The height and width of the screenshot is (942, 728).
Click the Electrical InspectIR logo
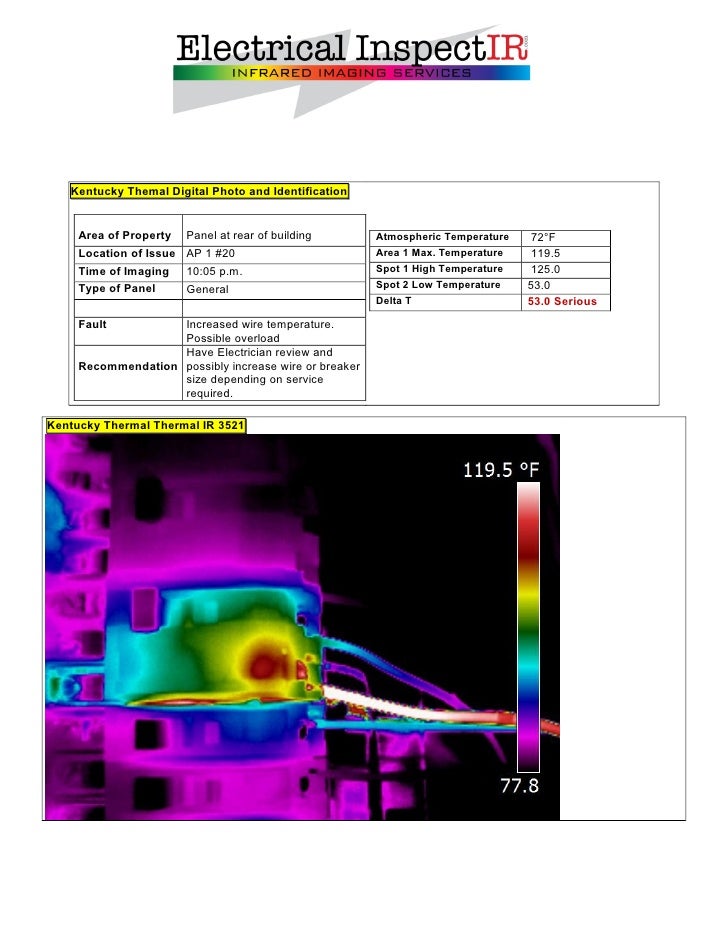point(352,70)
